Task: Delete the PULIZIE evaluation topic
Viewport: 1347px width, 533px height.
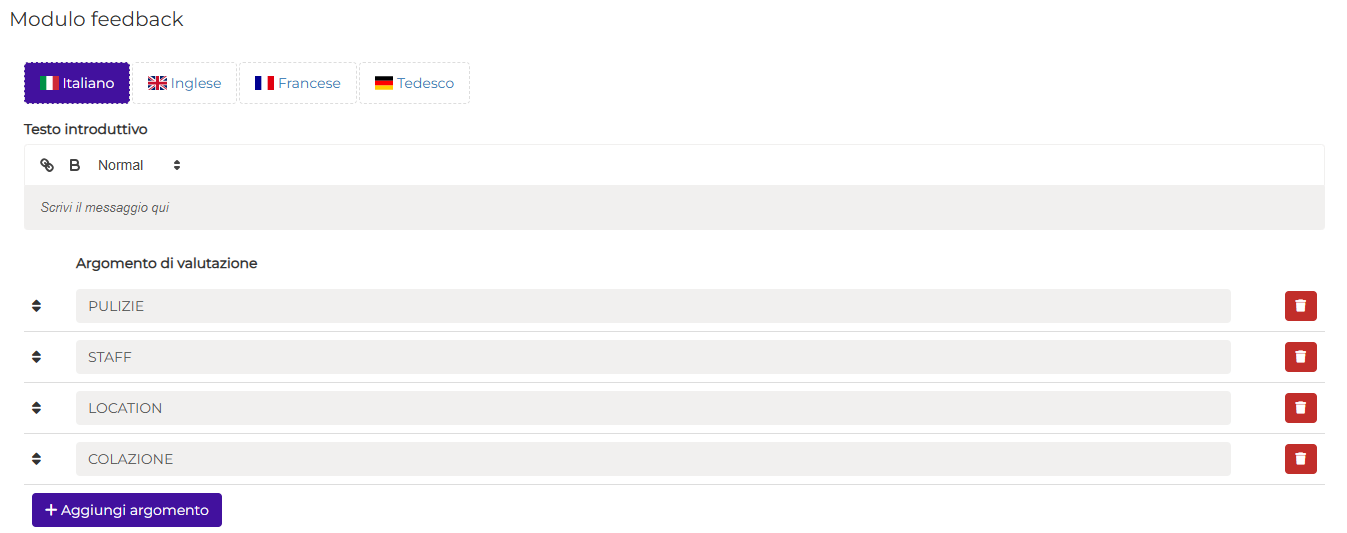Action: point(1300,306)
